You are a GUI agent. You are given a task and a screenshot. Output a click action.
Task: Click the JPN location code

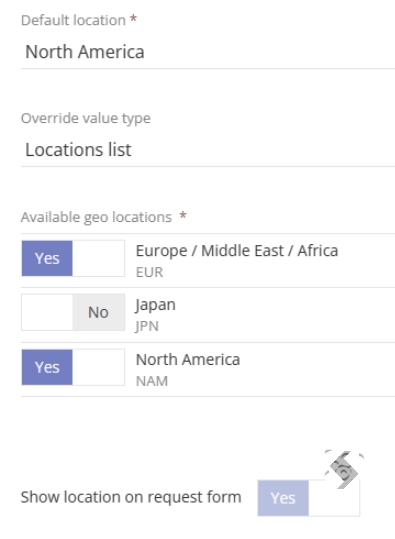coord(147,326)
